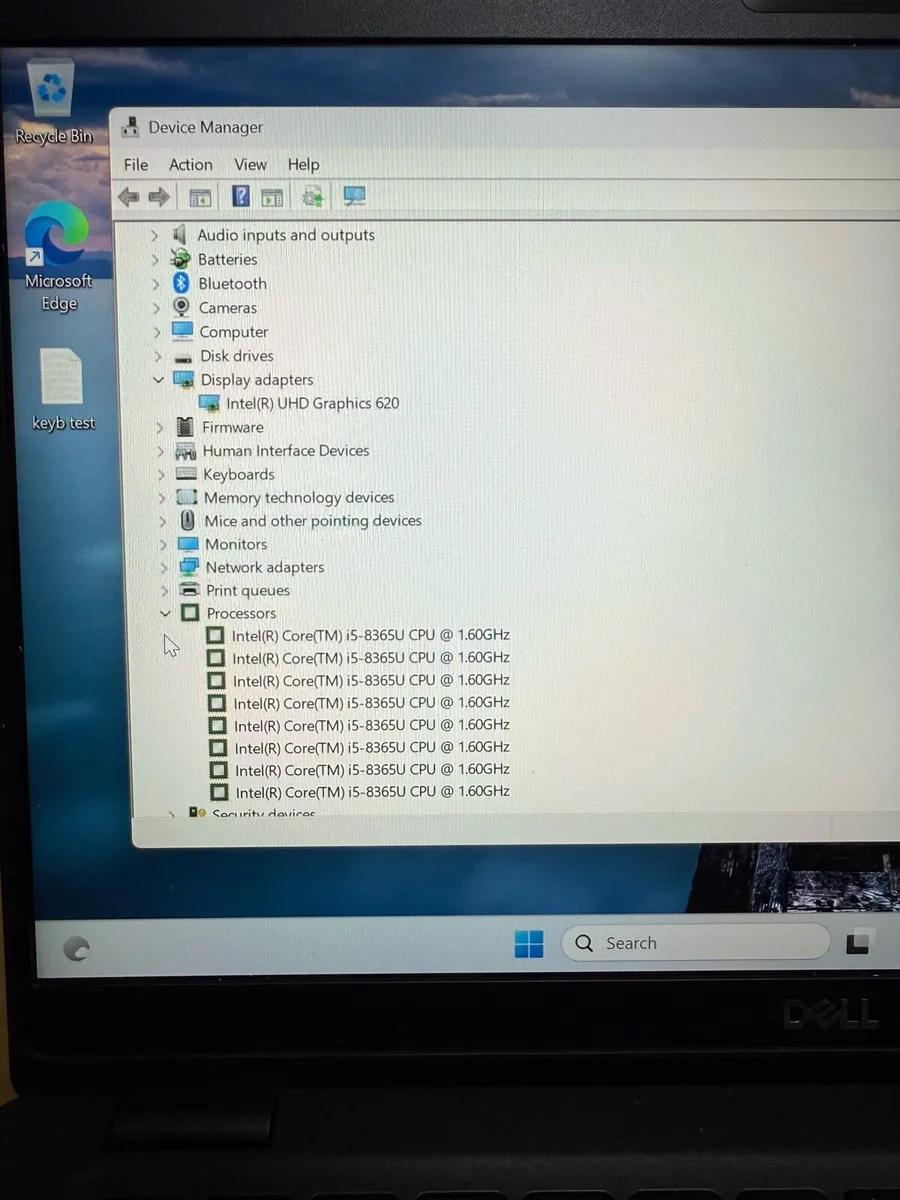The width and height of the screenshot is (900, 1200).
Task: Expand the Cameras node arrow
Action: point(156,308)
